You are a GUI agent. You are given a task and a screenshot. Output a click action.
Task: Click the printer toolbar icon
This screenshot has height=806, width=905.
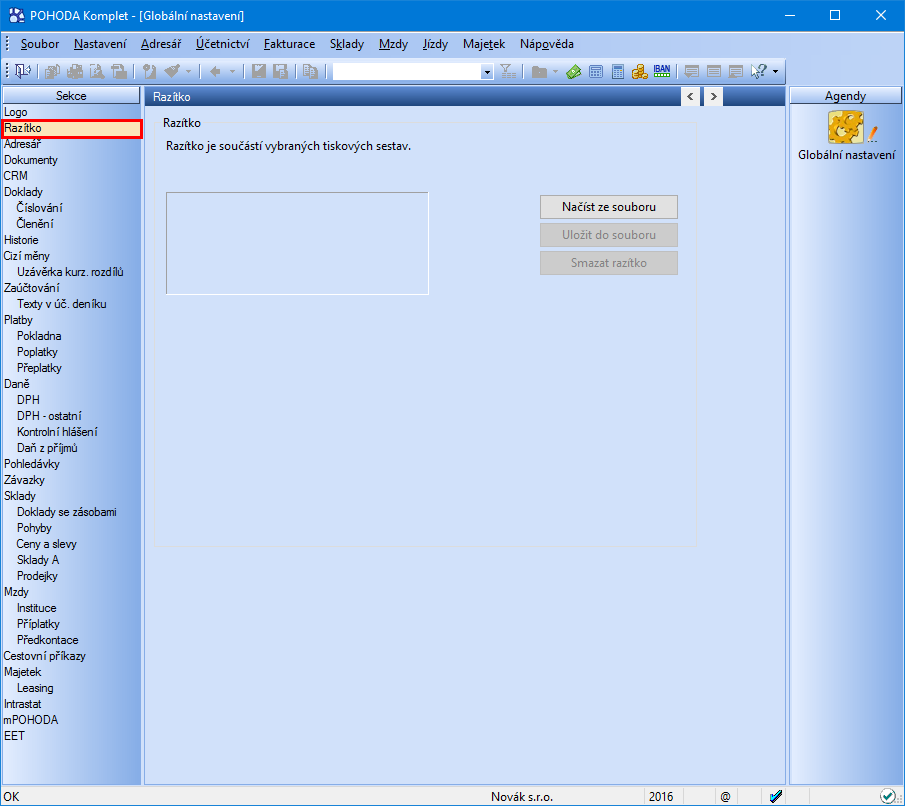(75, 71)
